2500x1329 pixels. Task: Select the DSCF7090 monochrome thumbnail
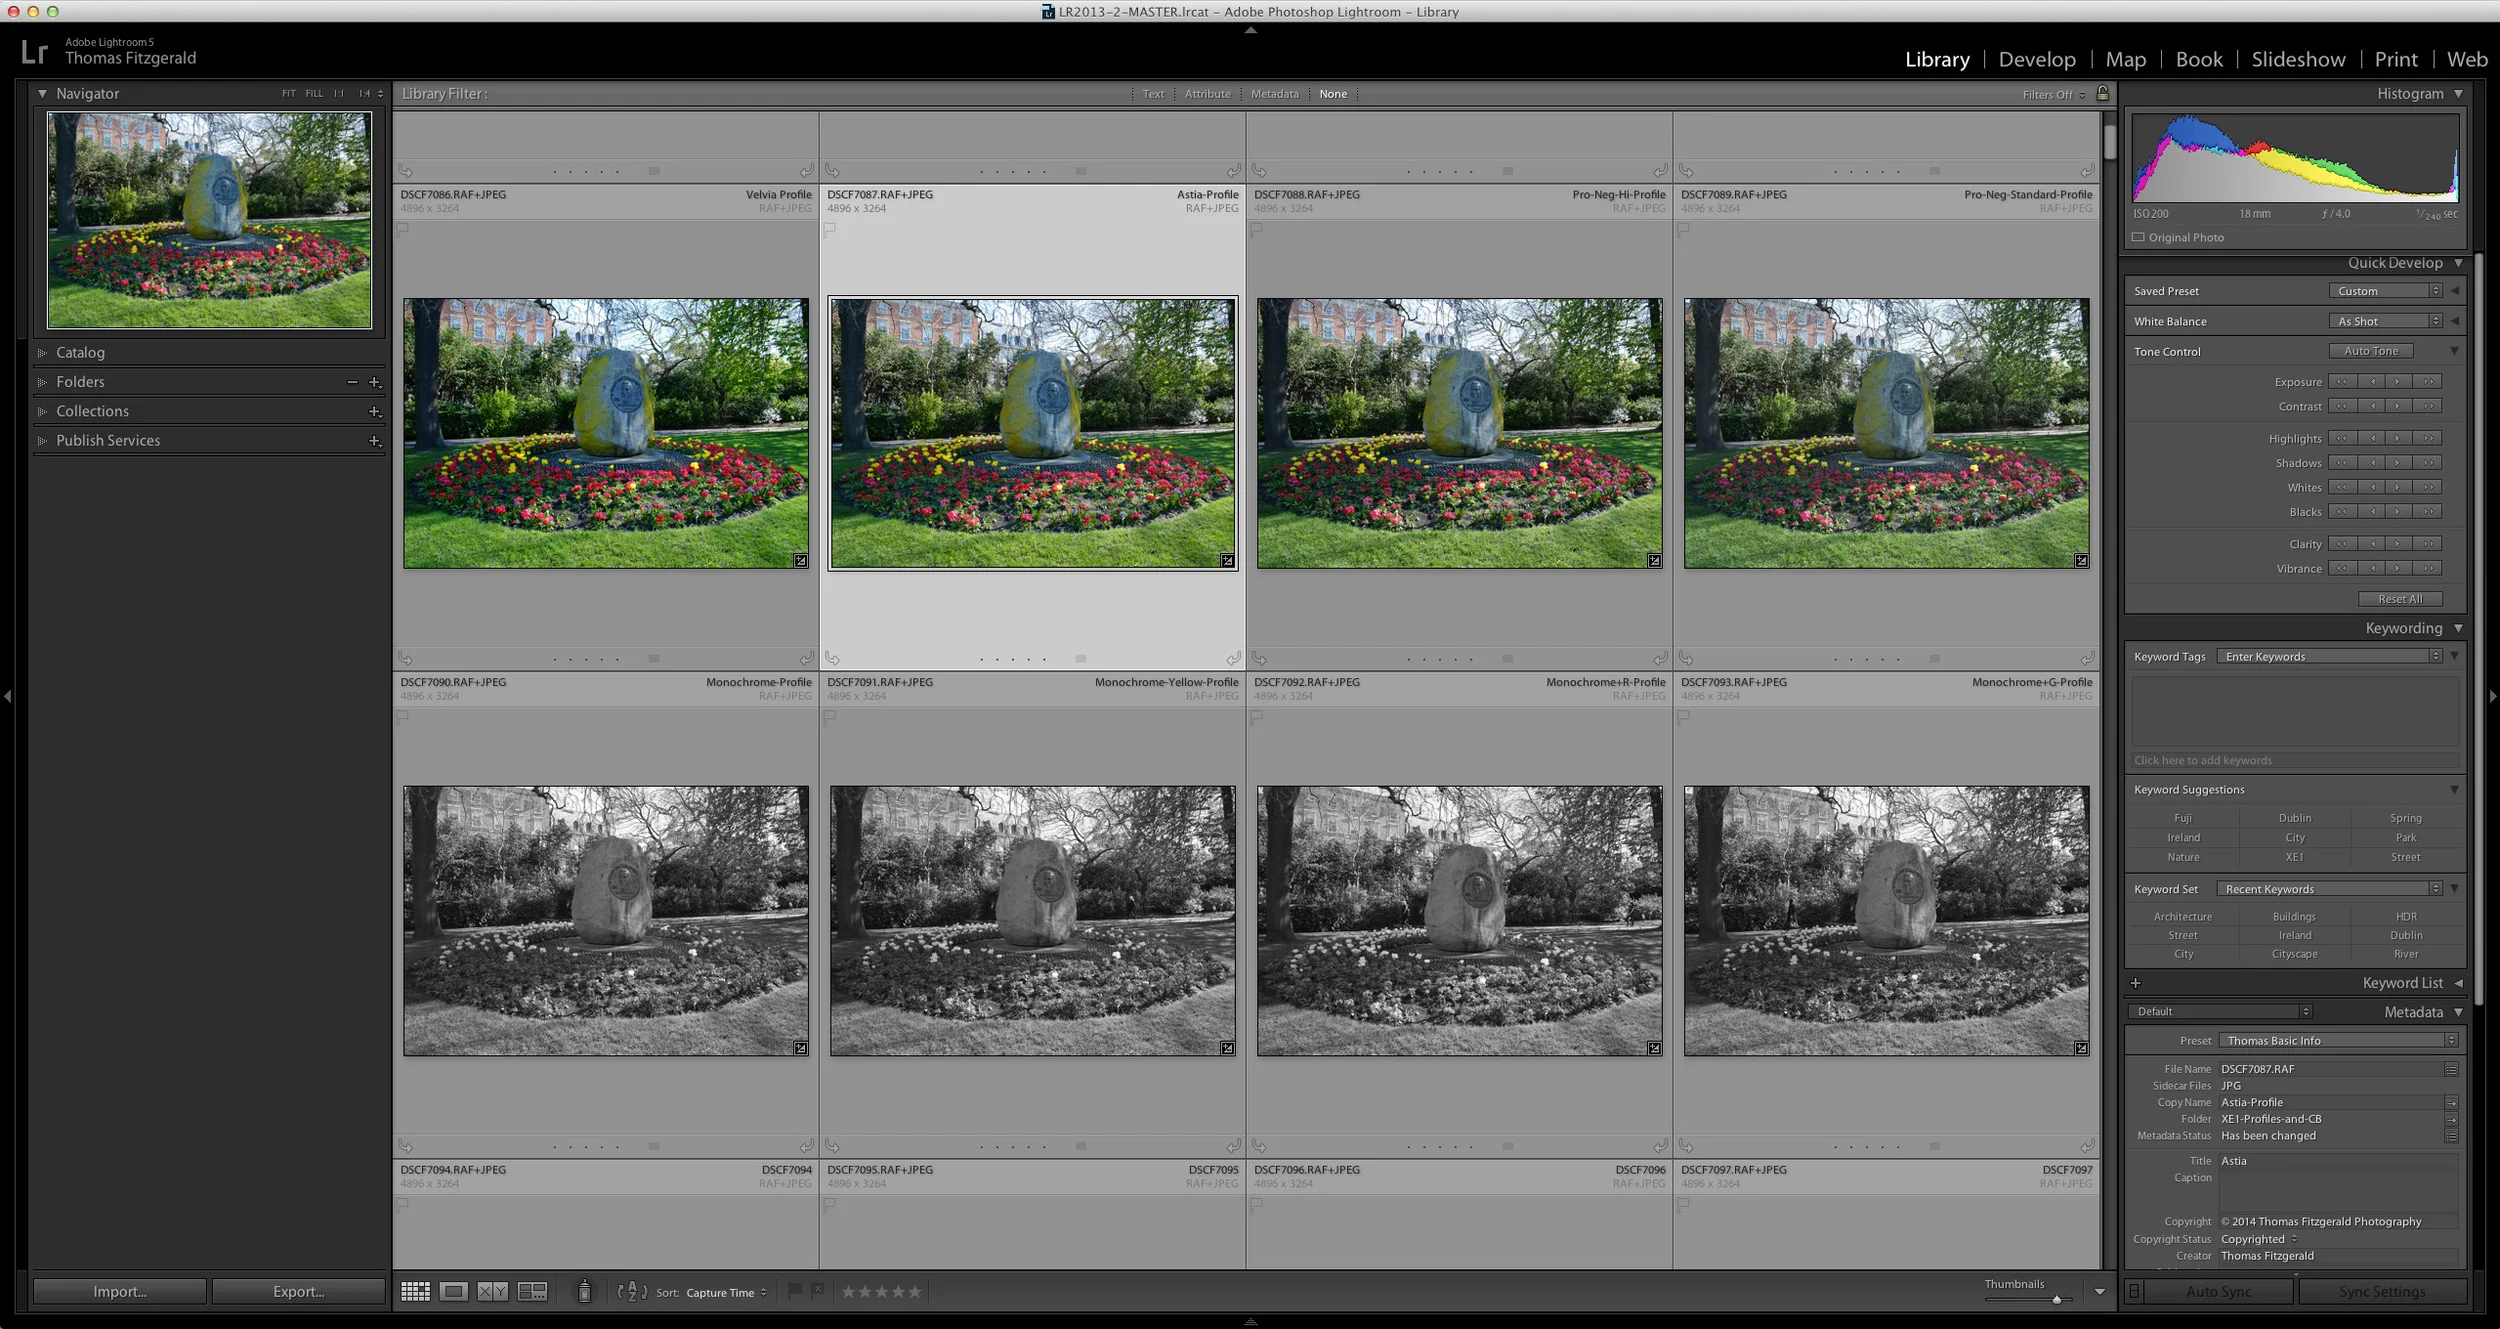(x=606, y=920)
